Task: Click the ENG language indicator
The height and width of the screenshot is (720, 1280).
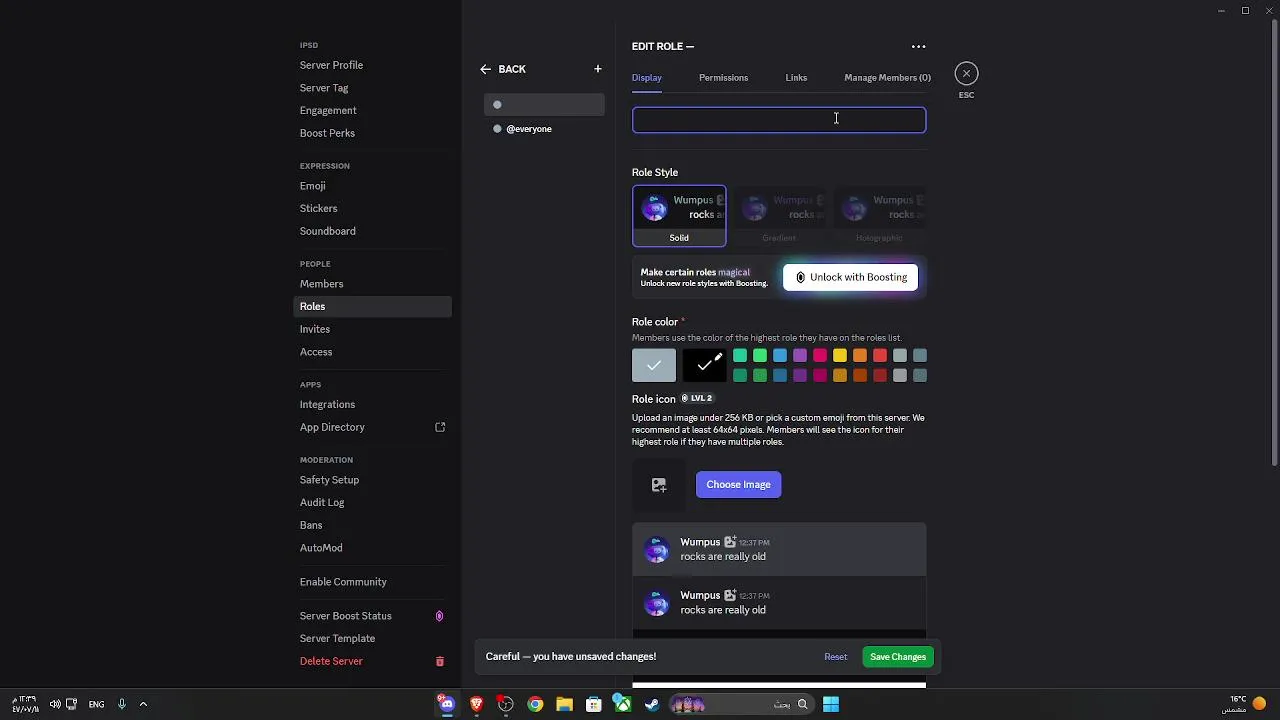Action: click(96, 704)
